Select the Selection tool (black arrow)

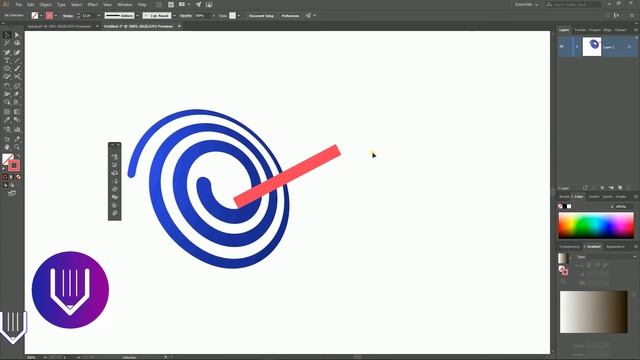(x=7, y=35)
